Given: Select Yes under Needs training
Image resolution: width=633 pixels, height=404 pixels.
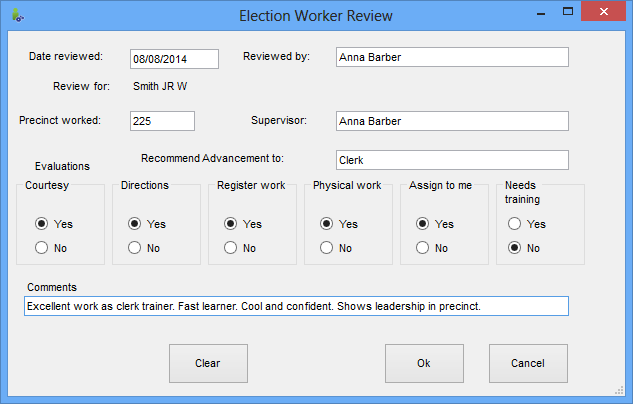Looking at the screenshot, I should [x=514, y=224].
